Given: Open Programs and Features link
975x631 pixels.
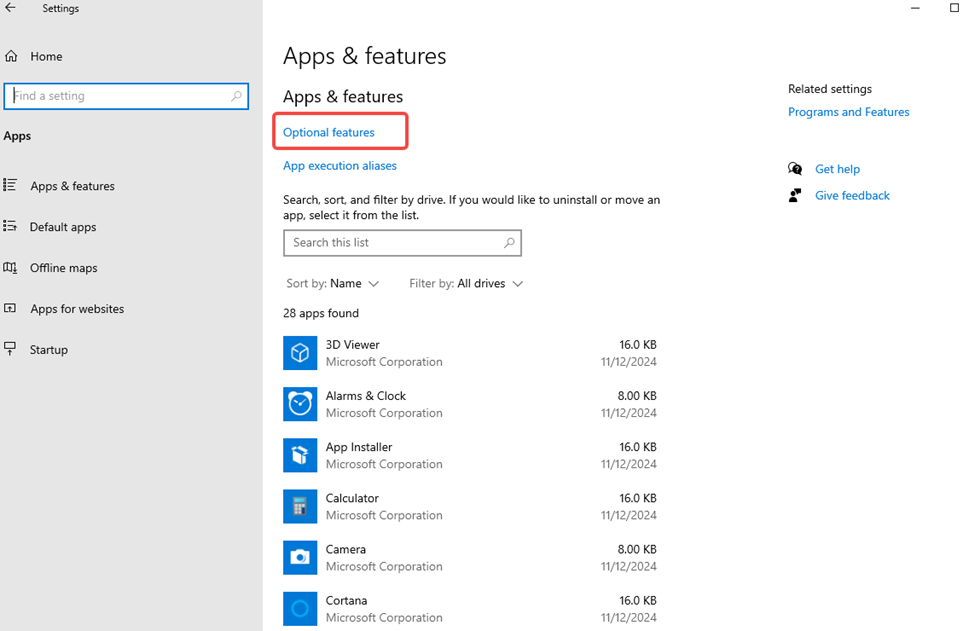Looking at the screenshot, I should 849,112.
